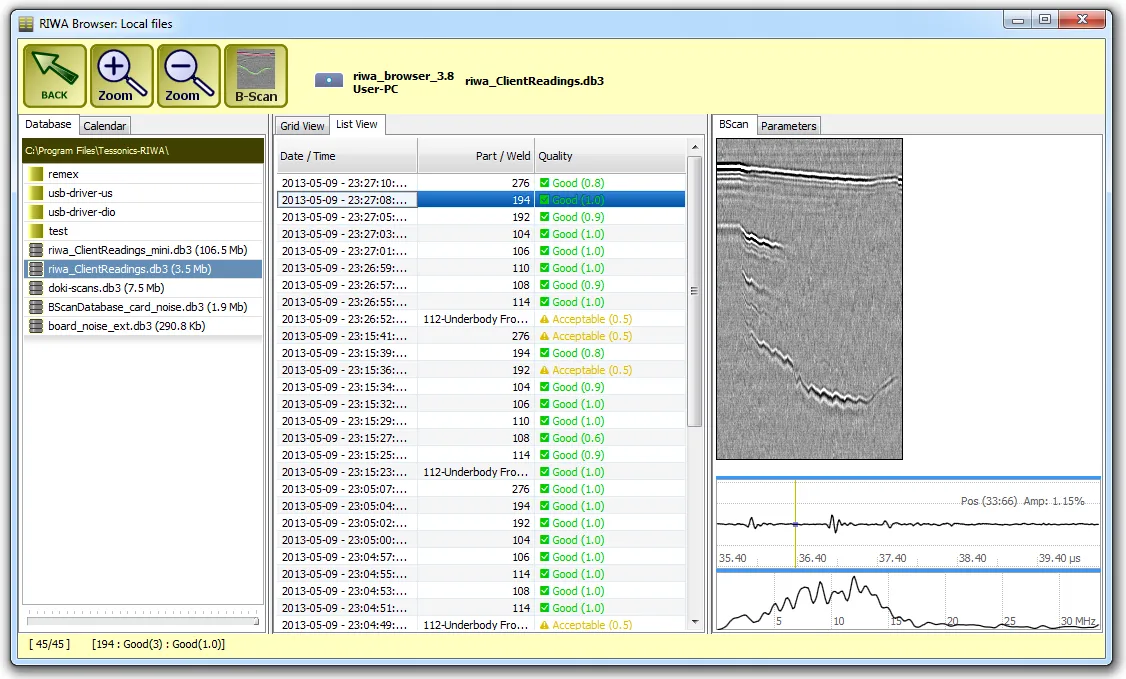Click the BACK arrow icon

pyautogui.click(x=53, y=75)
